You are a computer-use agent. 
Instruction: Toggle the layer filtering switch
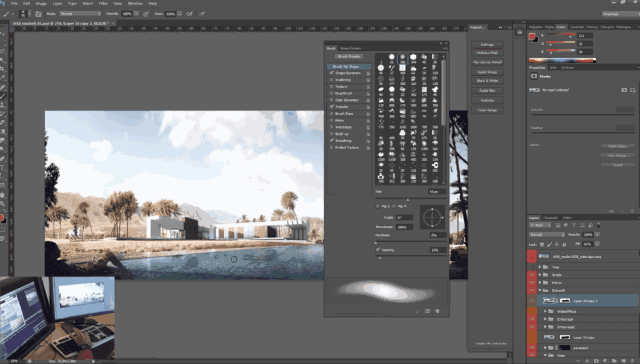point(599,225)
